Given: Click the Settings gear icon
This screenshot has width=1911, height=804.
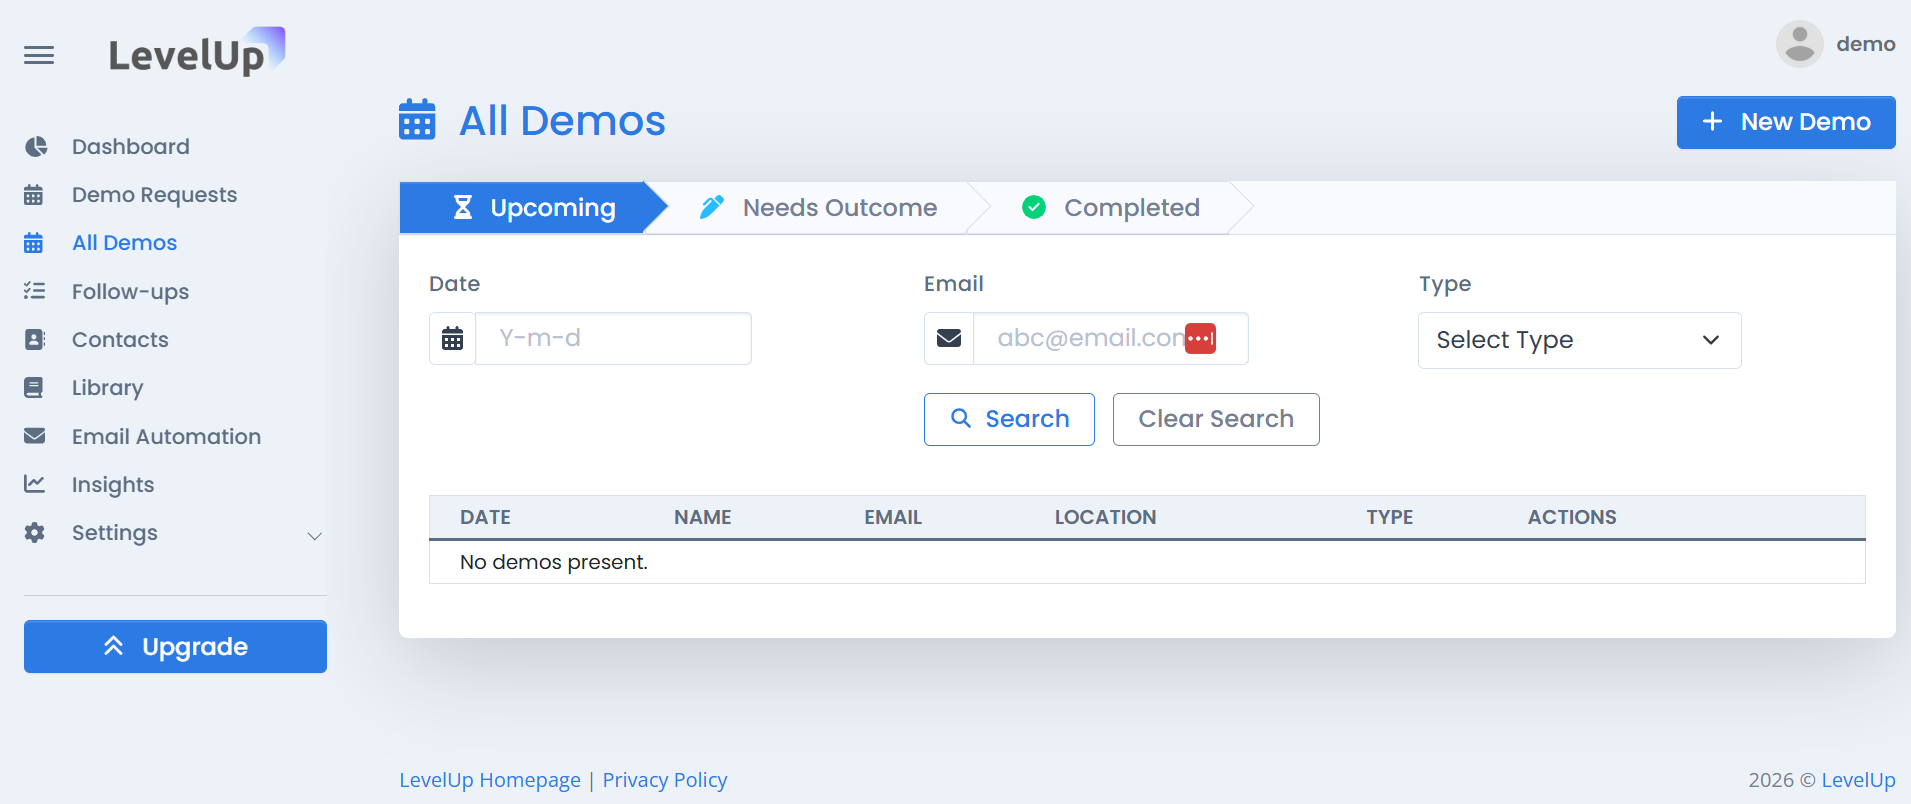Looking at the screenshot, I should pos(35,533).
